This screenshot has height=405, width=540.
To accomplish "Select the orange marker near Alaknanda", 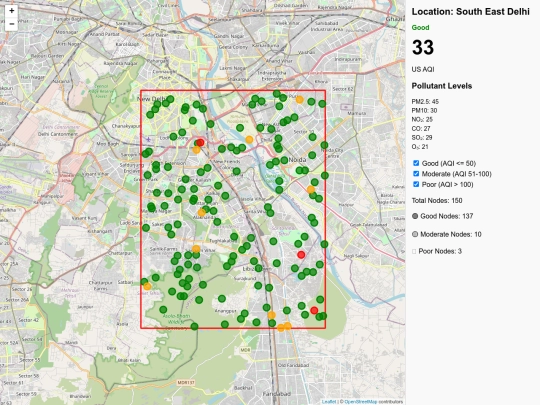I will [x=202, y=212].
